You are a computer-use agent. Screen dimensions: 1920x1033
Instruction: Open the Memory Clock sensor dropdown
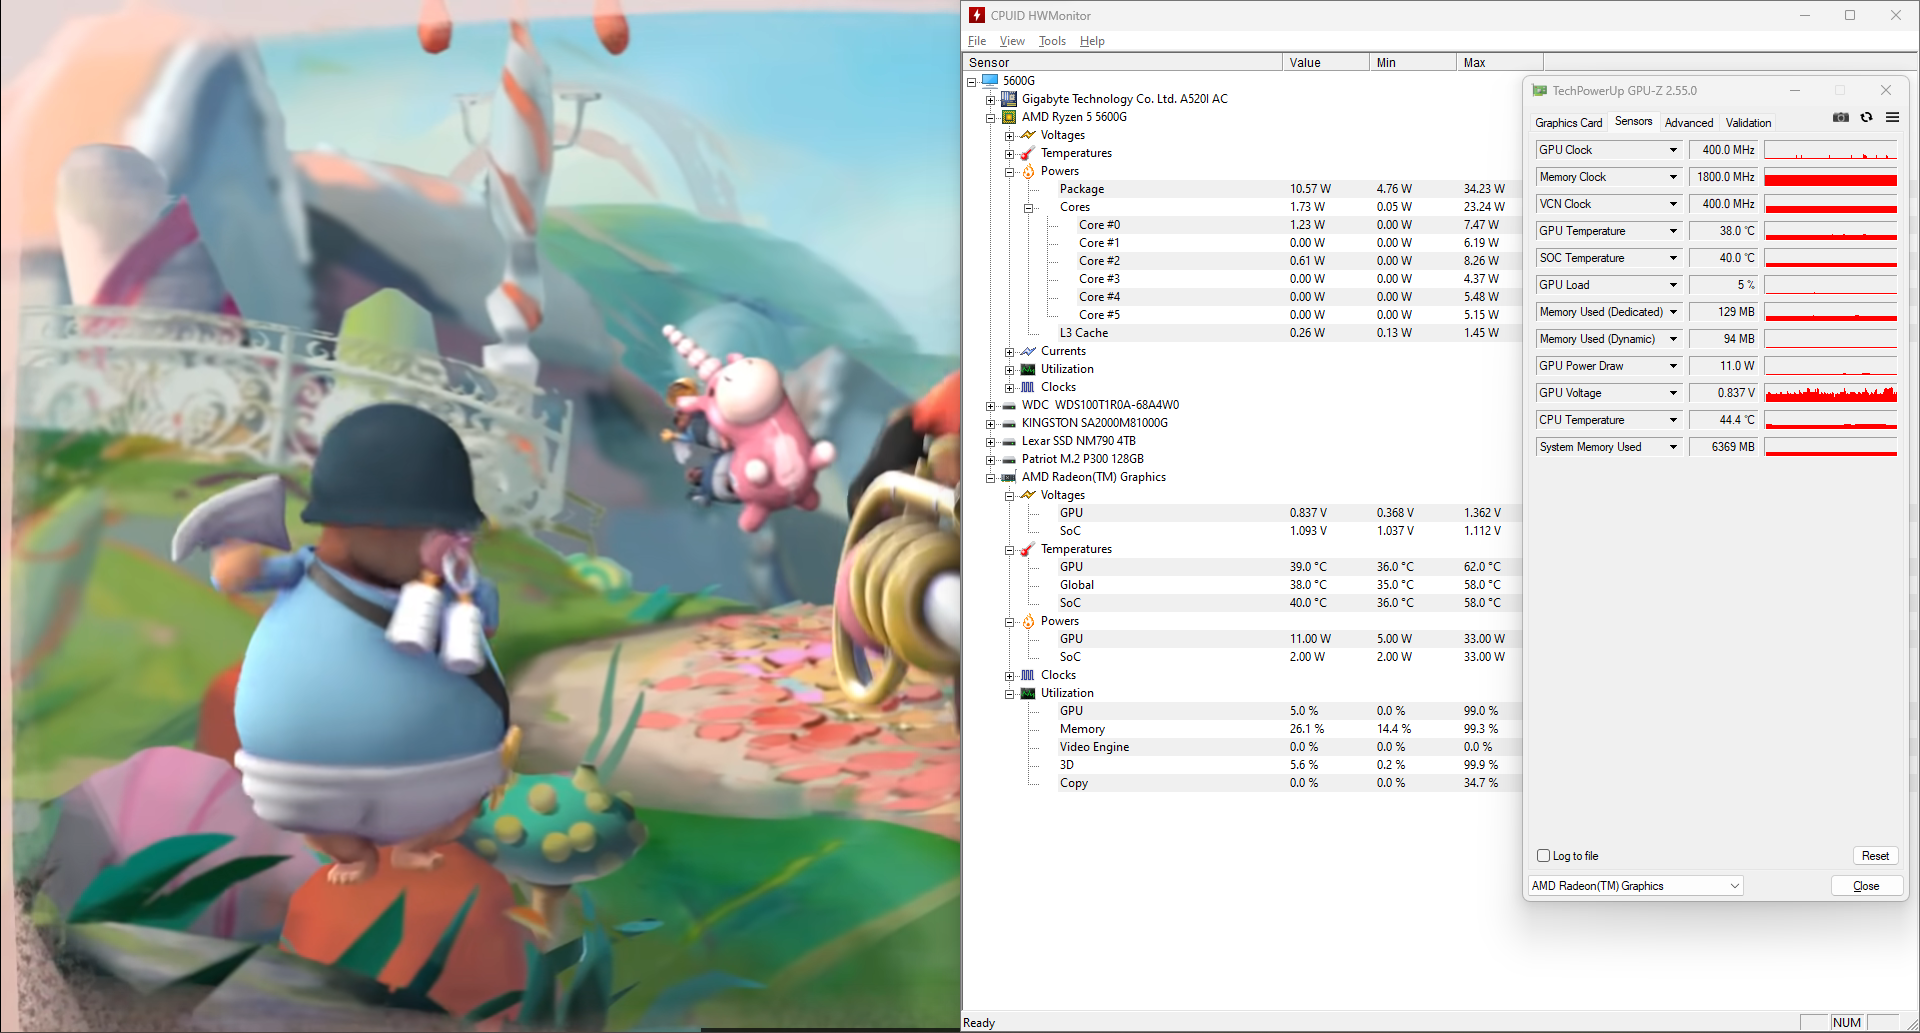click(x=1673, y=177)
